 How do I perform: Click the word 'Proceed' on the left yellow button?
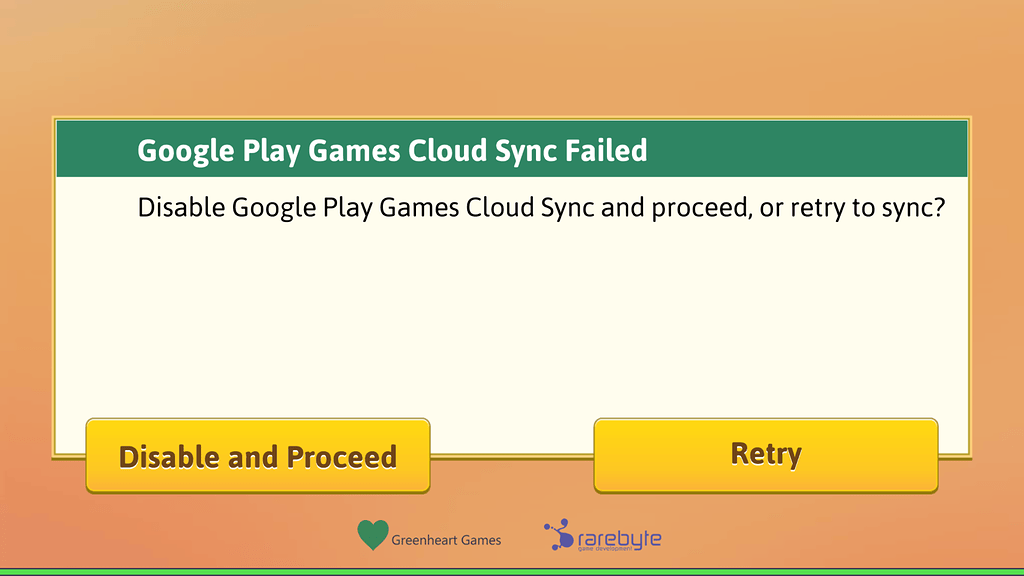pyautogui.click(x=342, y=457)
